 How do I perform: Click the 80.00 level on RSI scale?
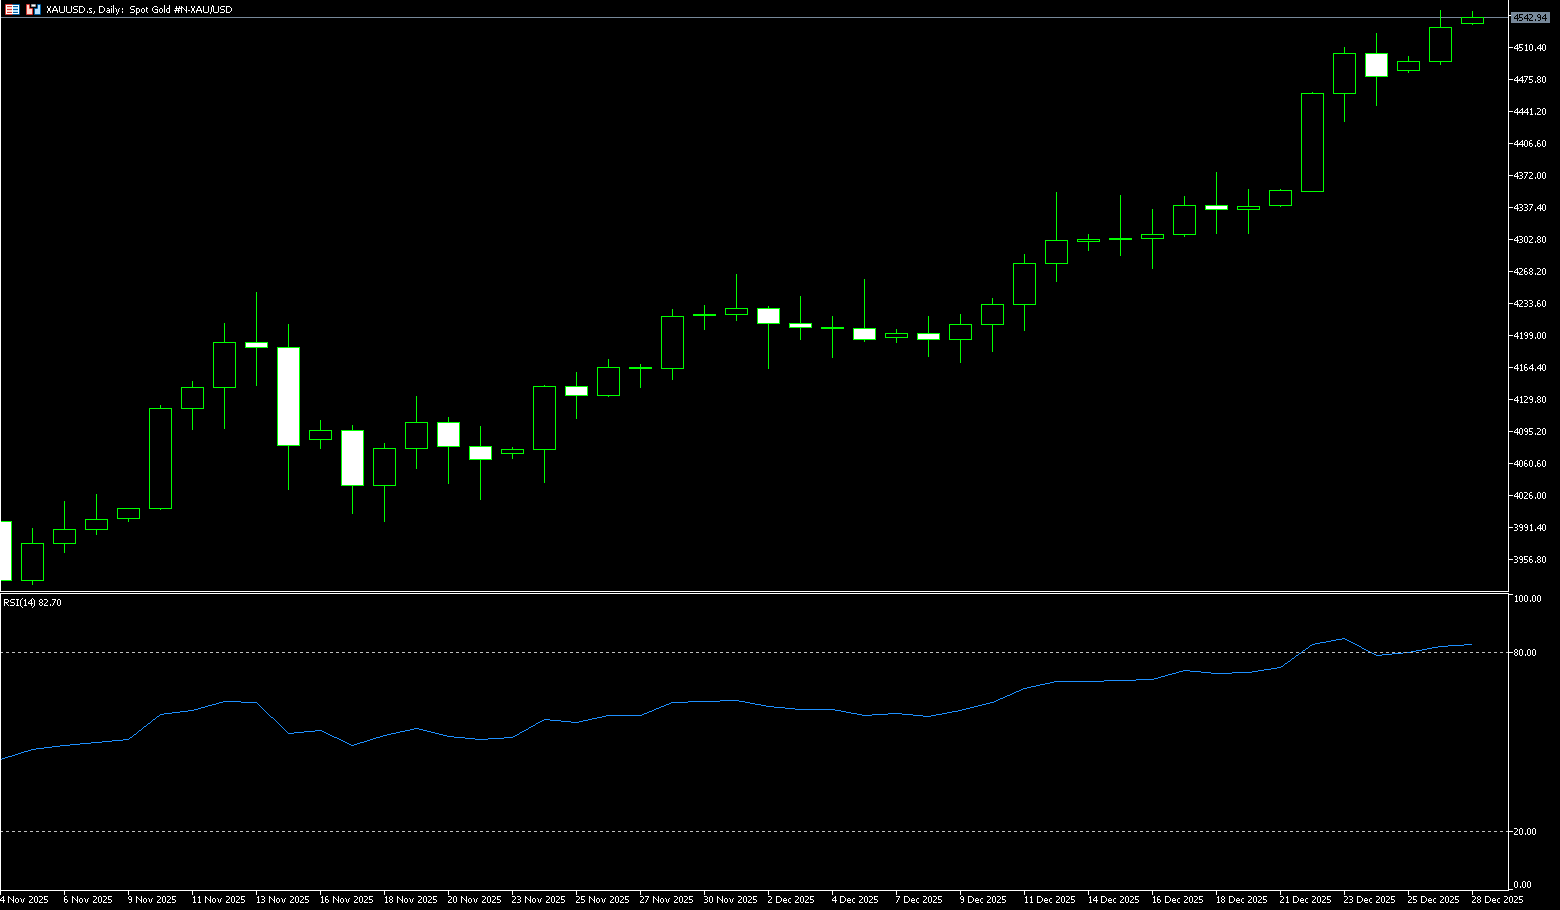[1525, 653]
